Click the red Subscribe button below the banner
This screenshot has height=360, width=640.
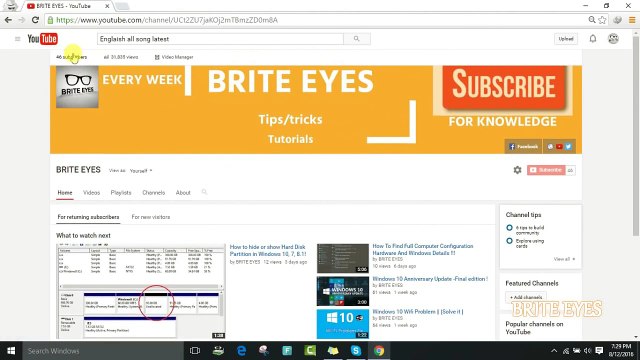point(546,170)
